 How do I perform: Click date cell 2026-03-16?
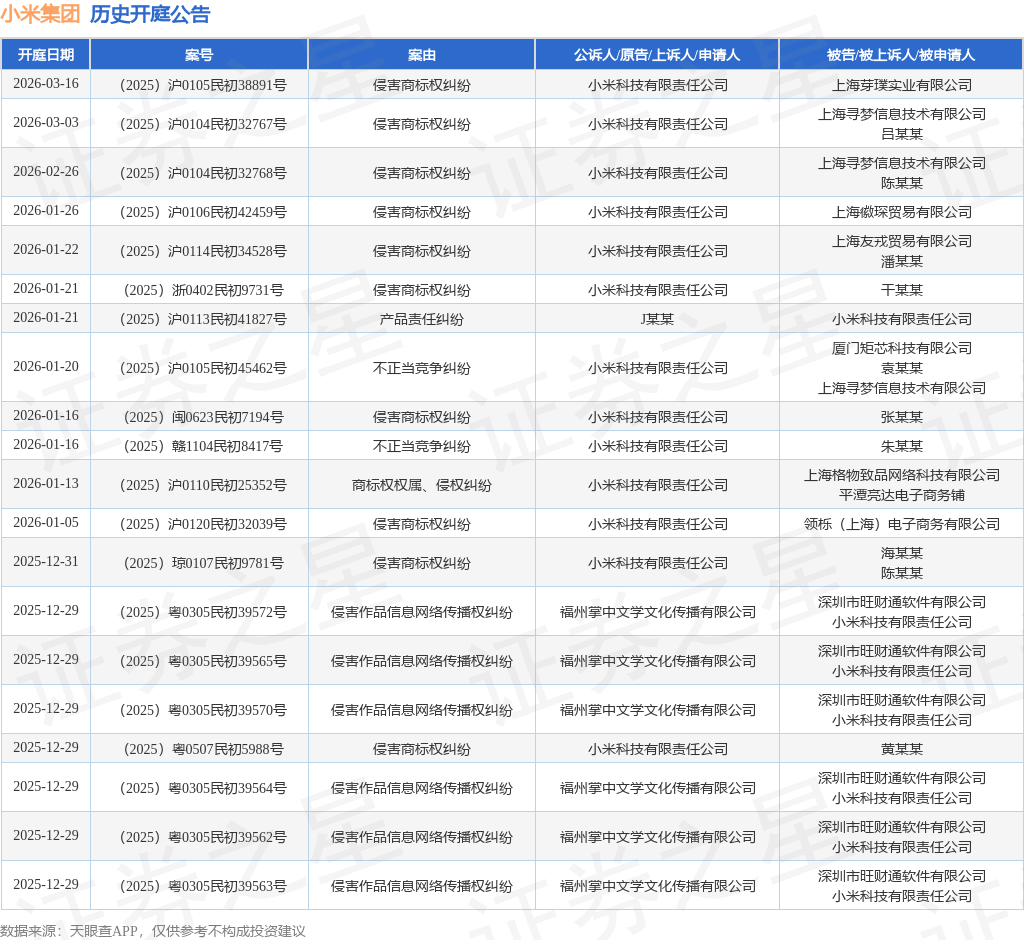pyautogui.click(x=46, y=84)
